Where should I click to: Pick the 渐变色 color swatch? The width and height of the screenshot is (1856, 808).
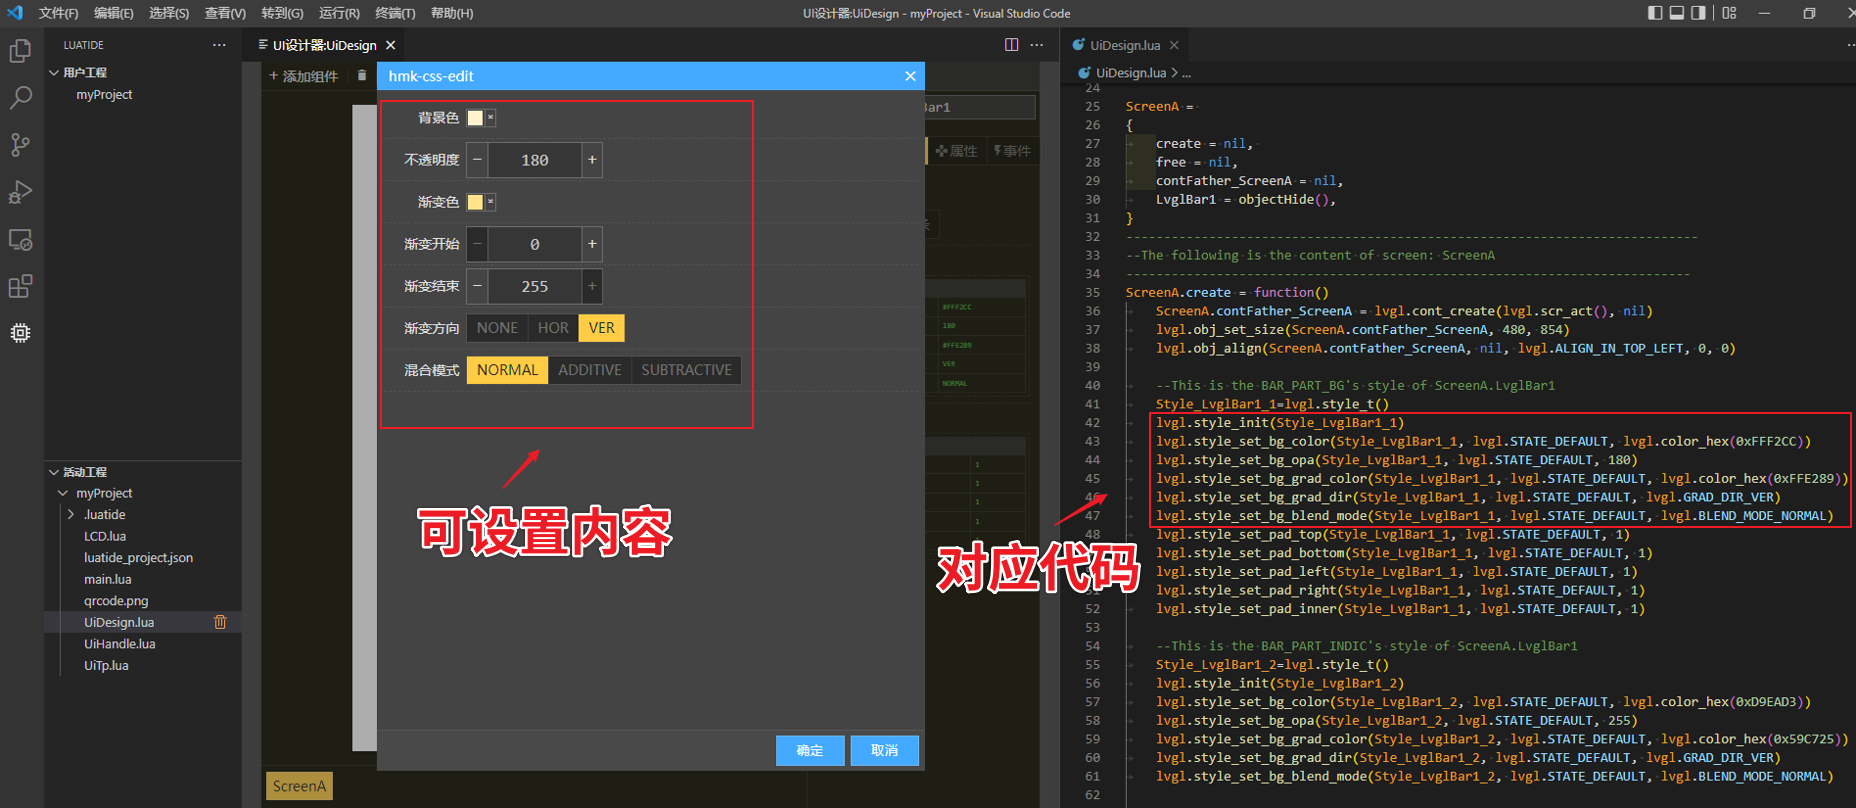[475, 202]
